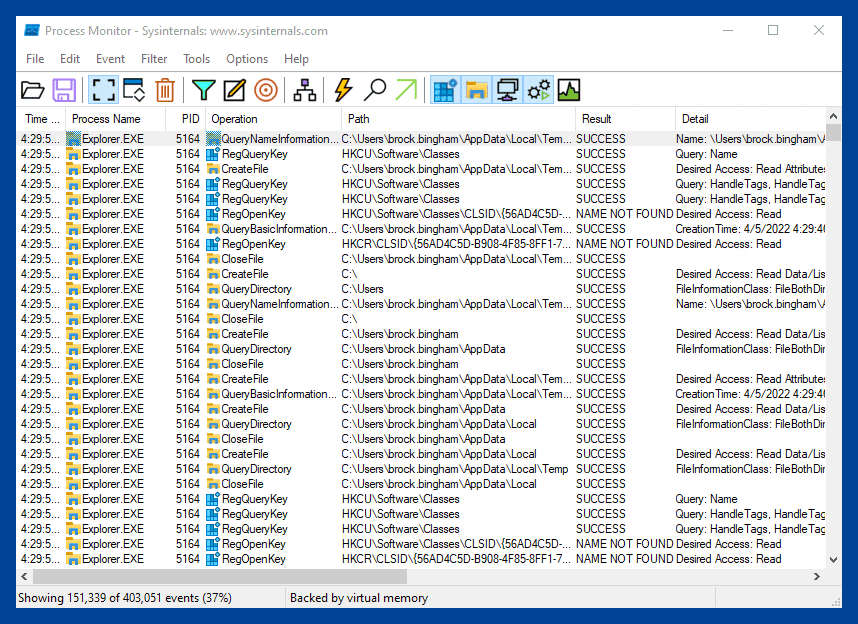This screenshot has width=858, height=624.
Task: Show the Process Tree icon
Action: click(x=305, y=90)
